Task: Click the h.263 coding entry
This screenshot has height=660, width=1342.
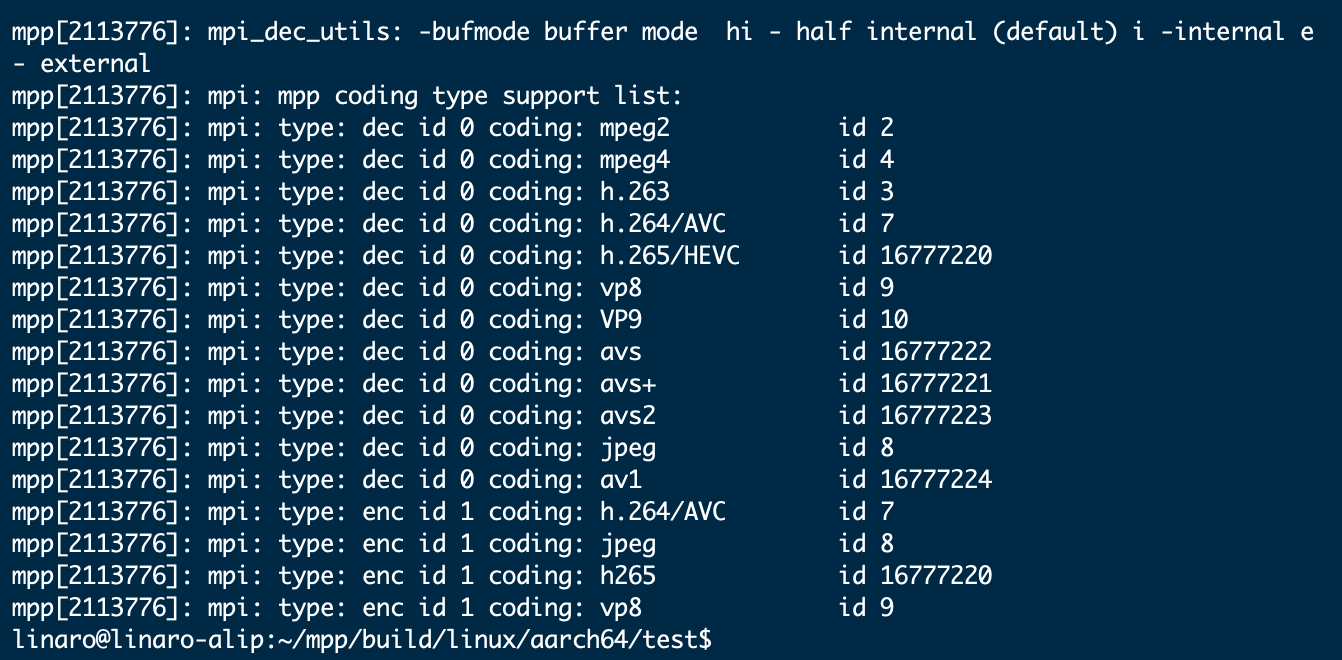Action: (x=634, y=192)
